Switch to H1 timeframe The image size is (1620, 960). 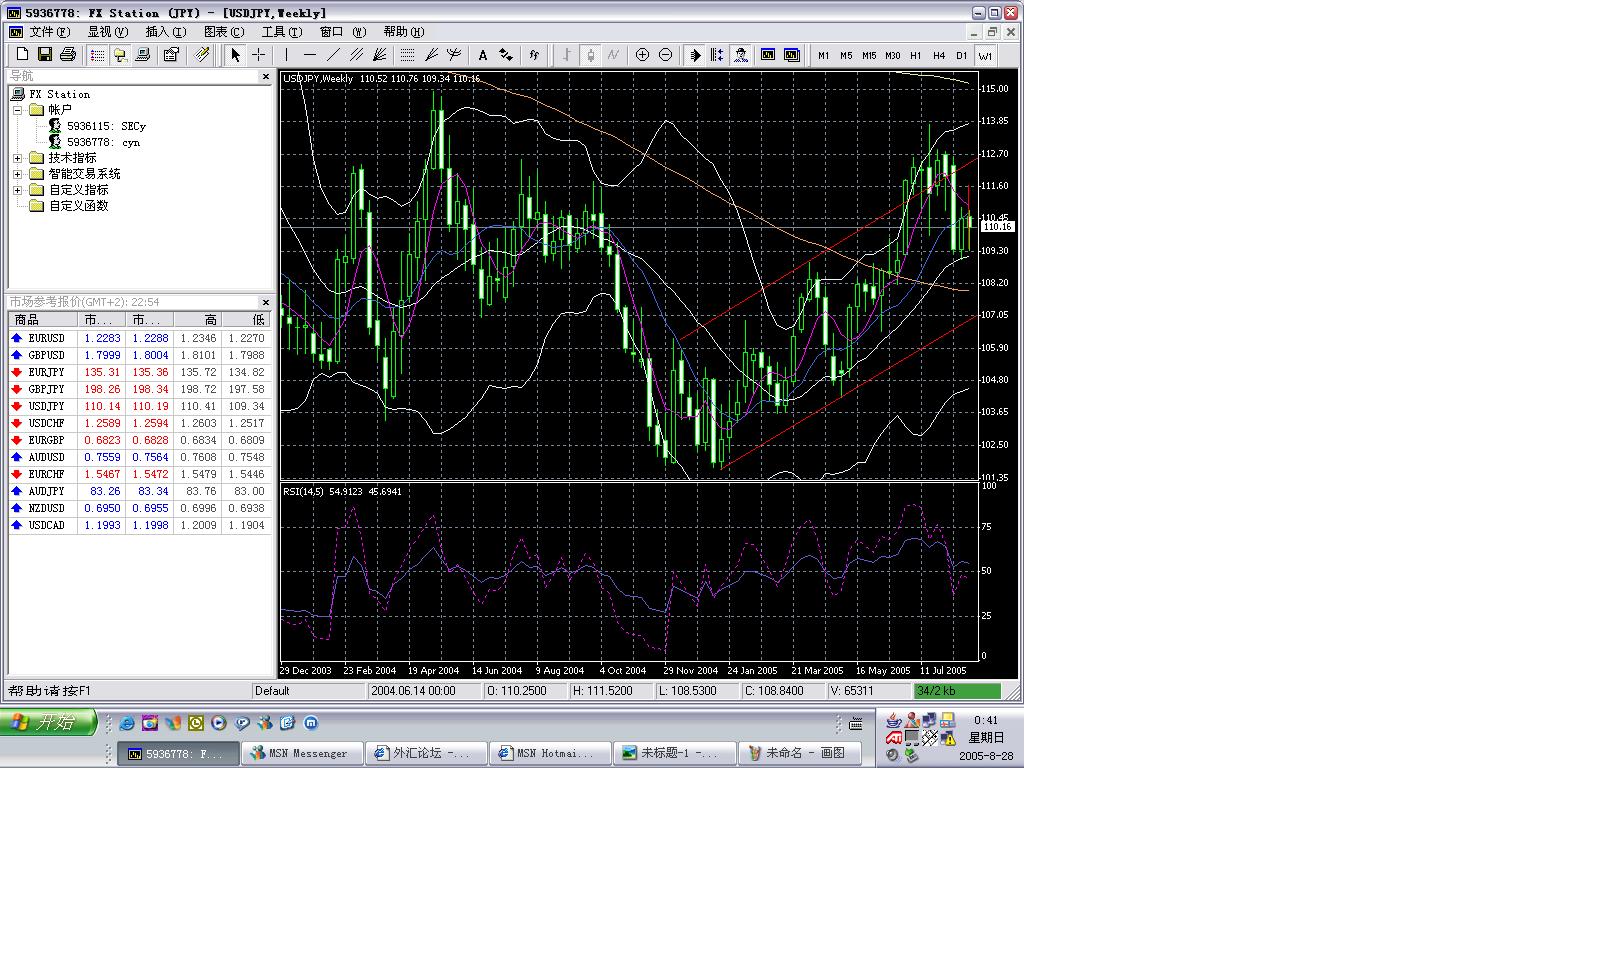(915, 55)
